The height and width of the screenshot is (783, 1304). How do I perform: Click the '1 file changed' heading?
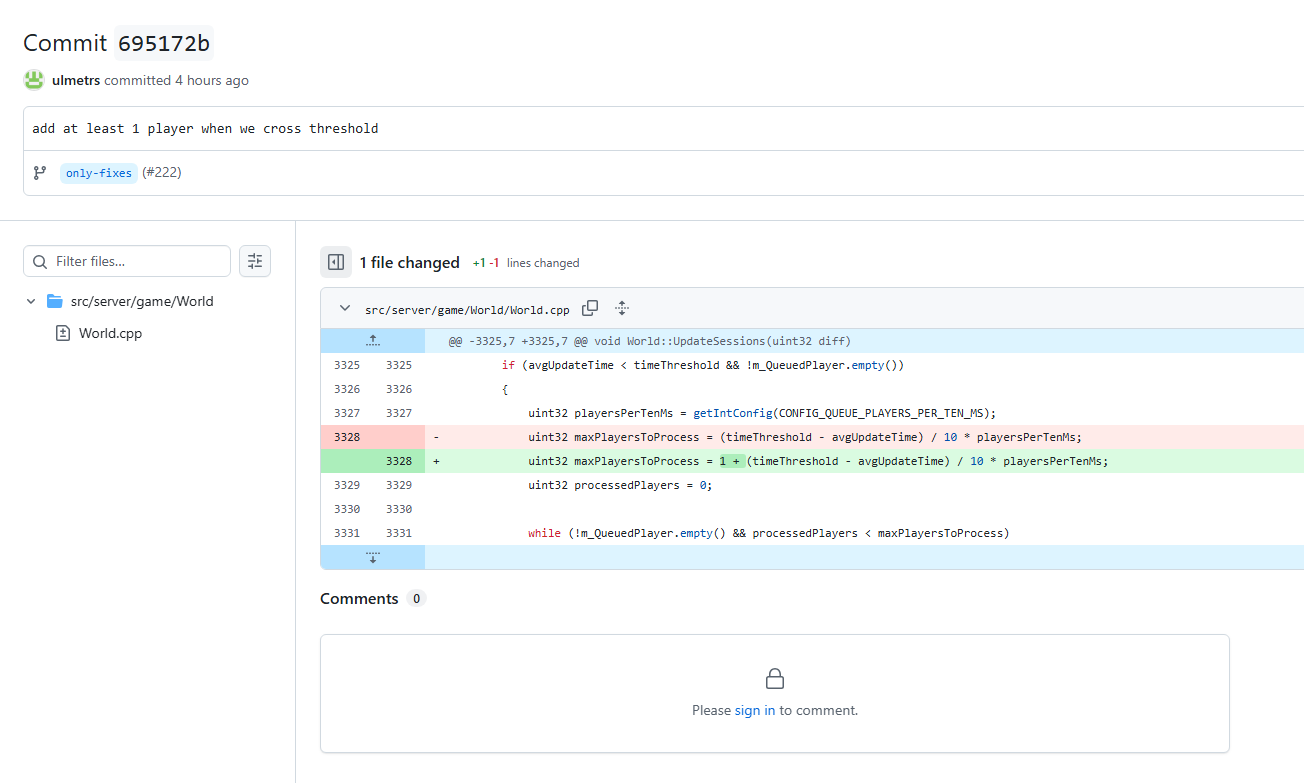pyautogui.click(x=410, y=262)
